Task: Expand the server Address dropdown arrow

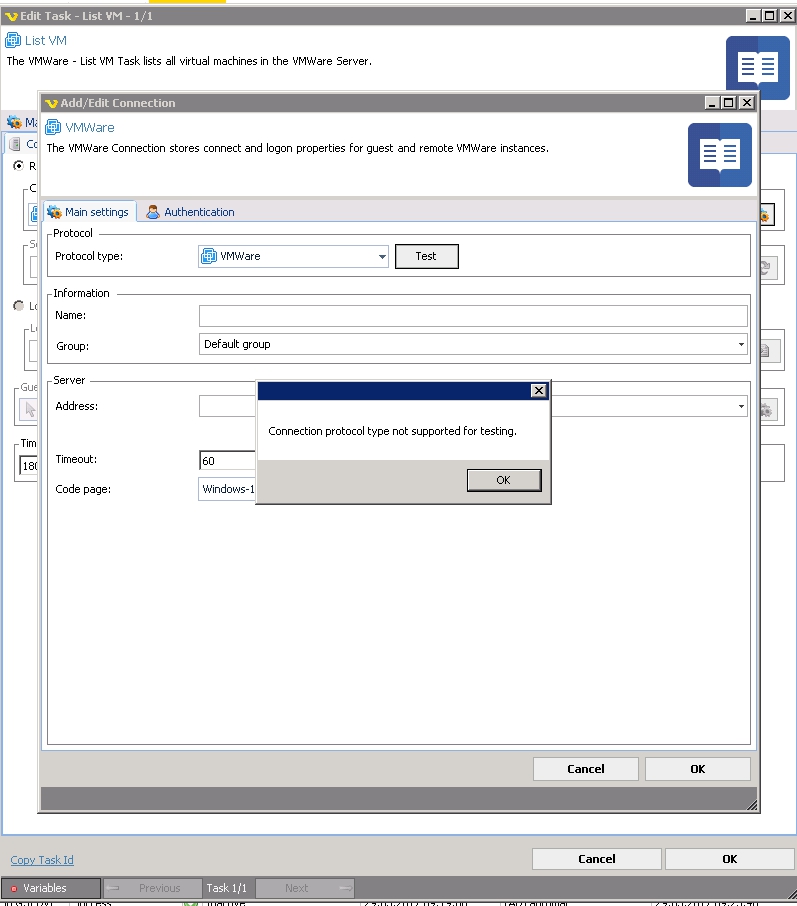Action: pos(741,407)
